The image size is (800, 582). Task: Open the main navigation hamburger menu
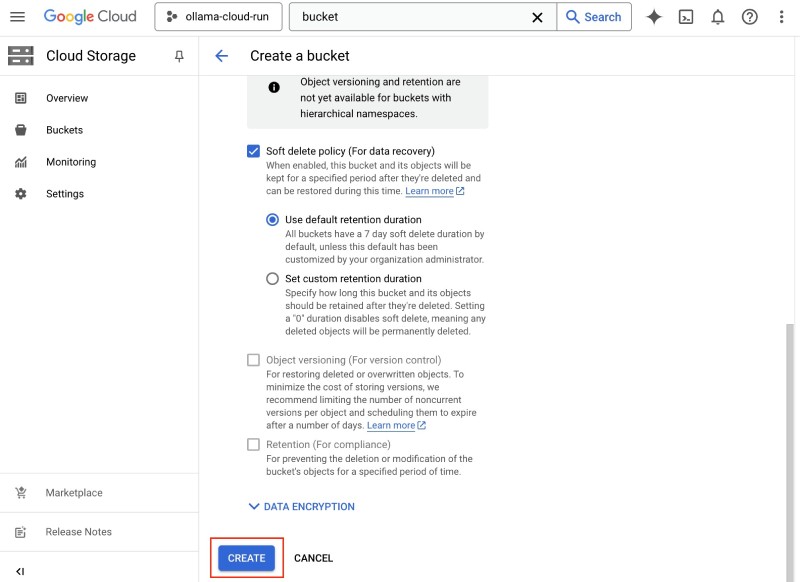(x=17, y=17)
